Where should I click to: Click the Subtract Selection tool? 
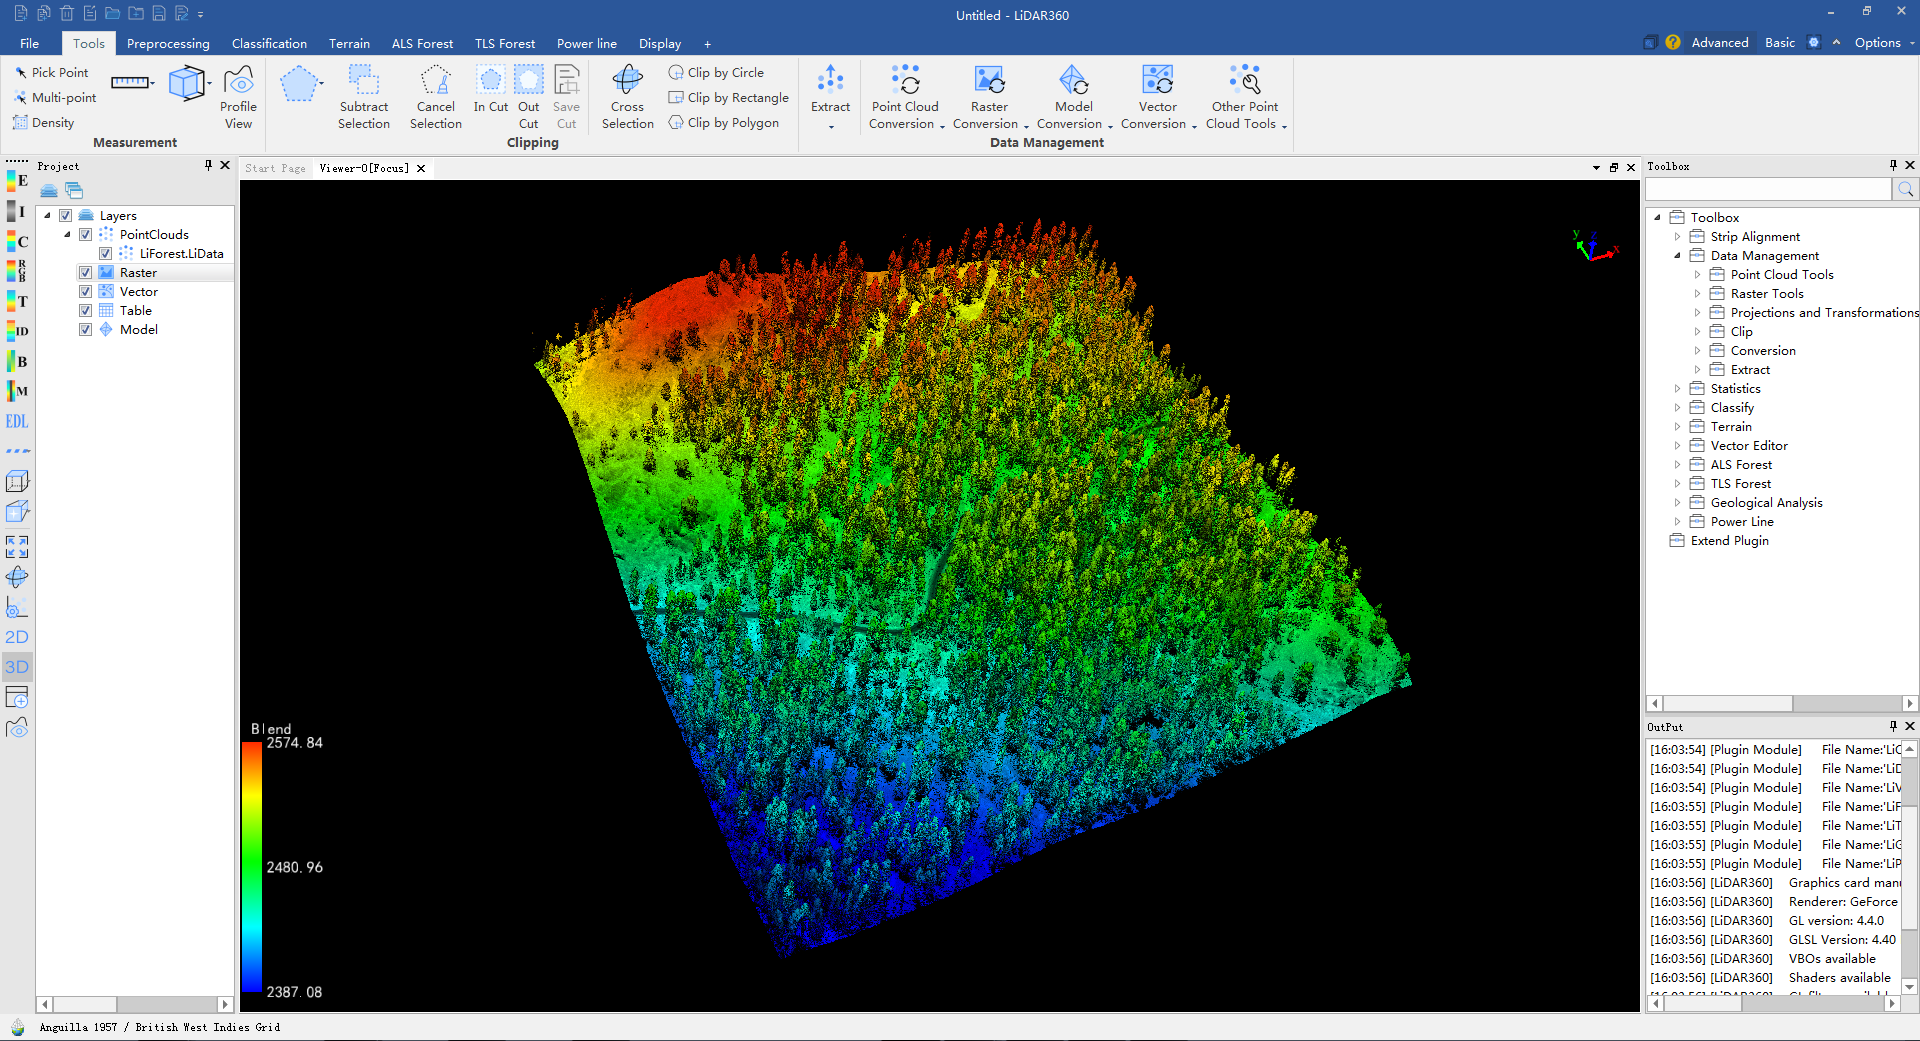364,97
